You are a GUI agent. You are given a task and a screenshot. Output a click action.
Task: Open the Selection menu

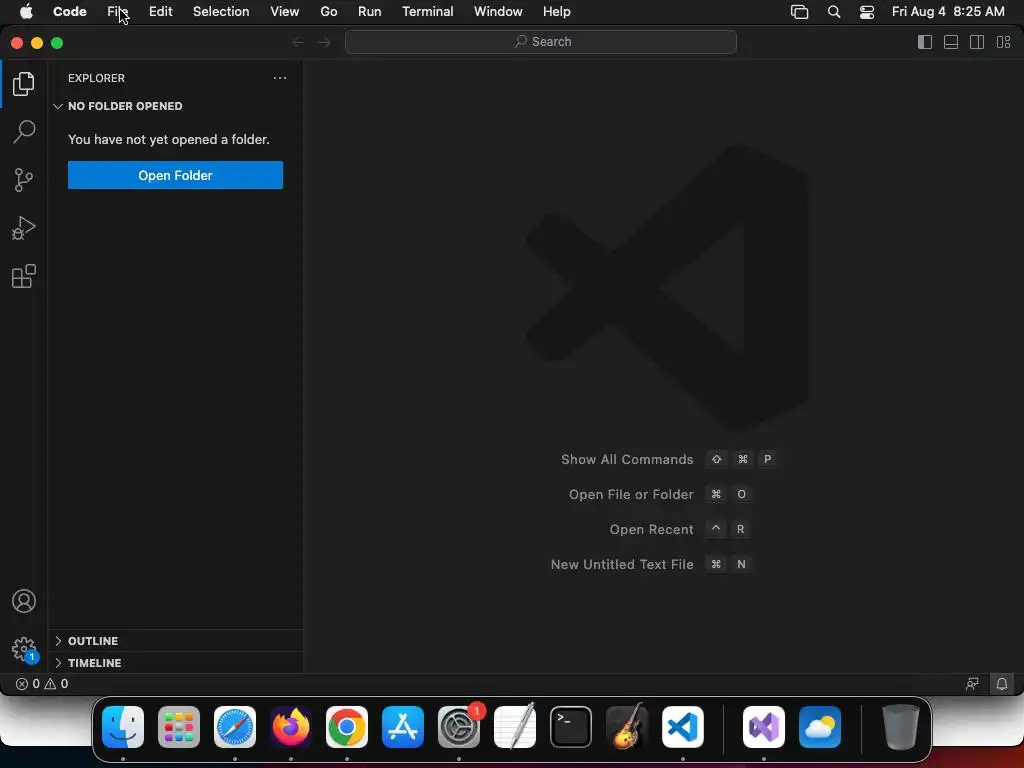tap(221, 12)
